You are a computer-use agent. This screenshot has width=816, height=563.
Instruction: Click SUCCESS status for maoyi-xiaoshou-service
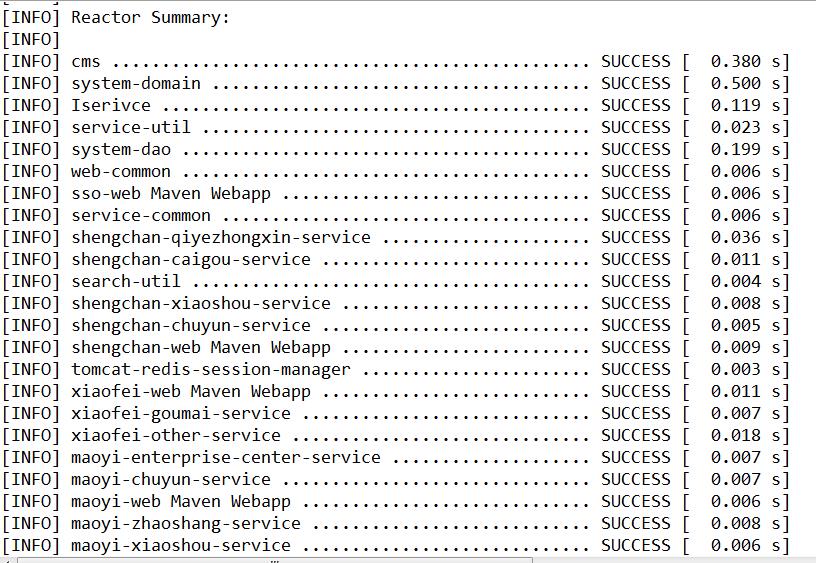[x=635, y=545]
